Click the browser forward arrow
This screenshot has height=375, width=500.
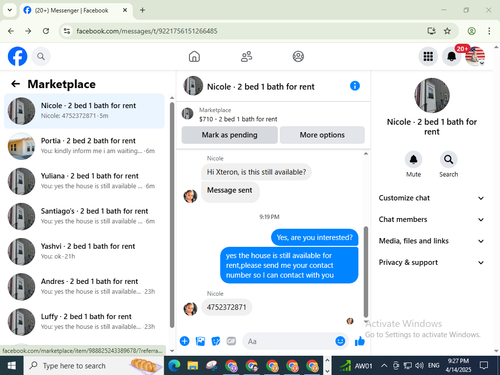click(x=28, y=31)
